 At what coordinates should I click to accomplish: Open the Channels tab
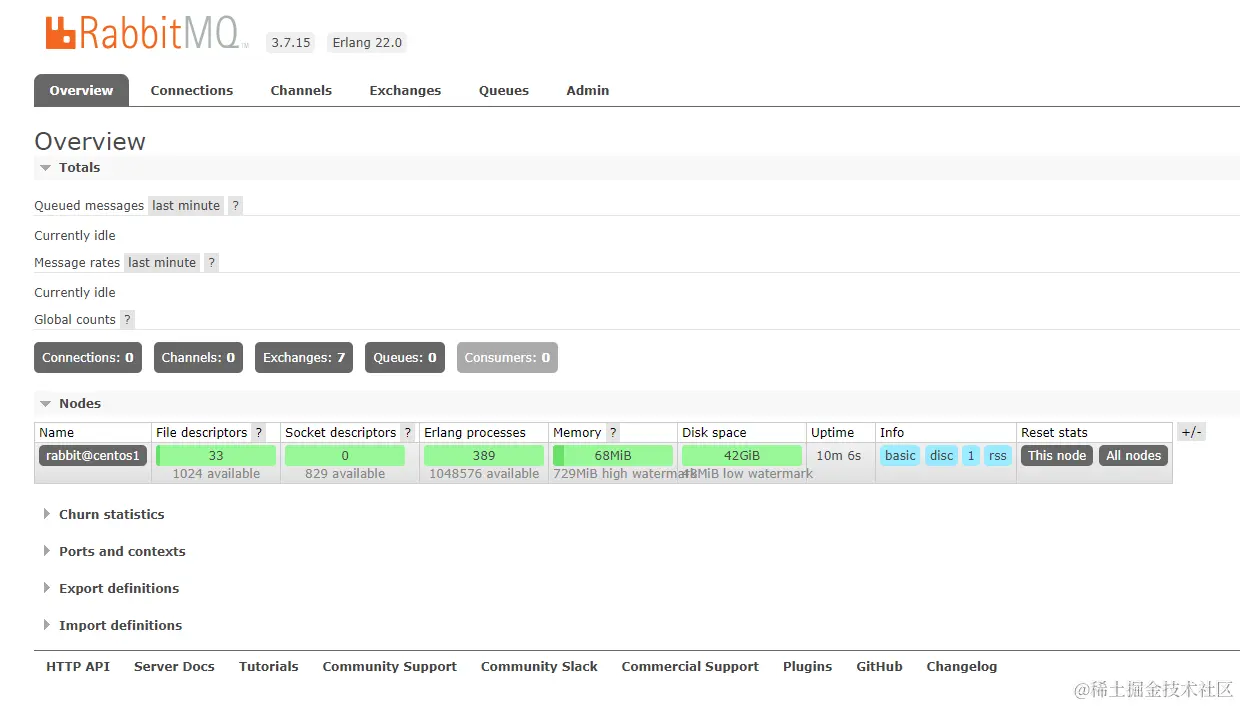[x=301, y=90]
